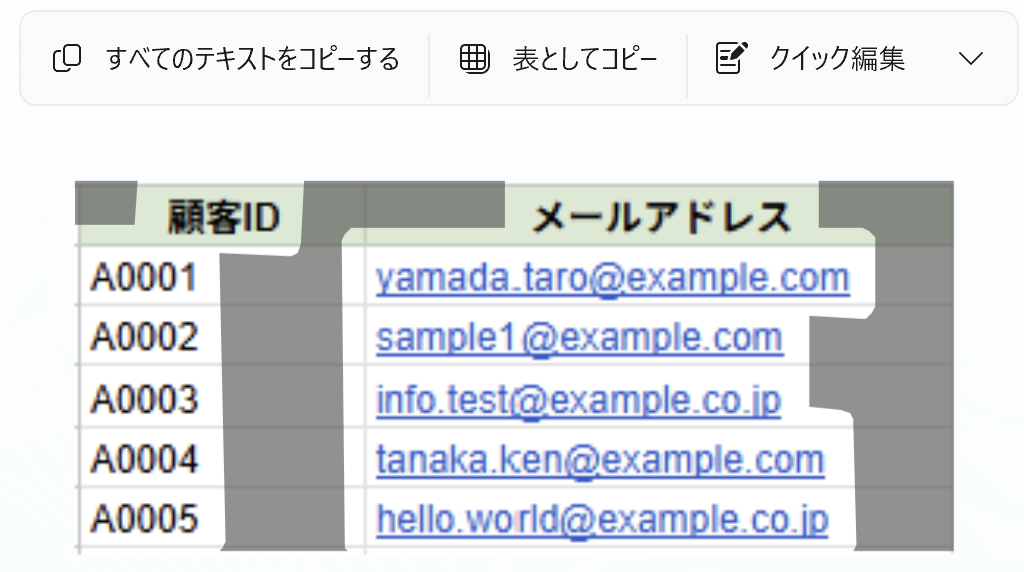Open hello.world@example.co.jp link

tap(602, 520)
